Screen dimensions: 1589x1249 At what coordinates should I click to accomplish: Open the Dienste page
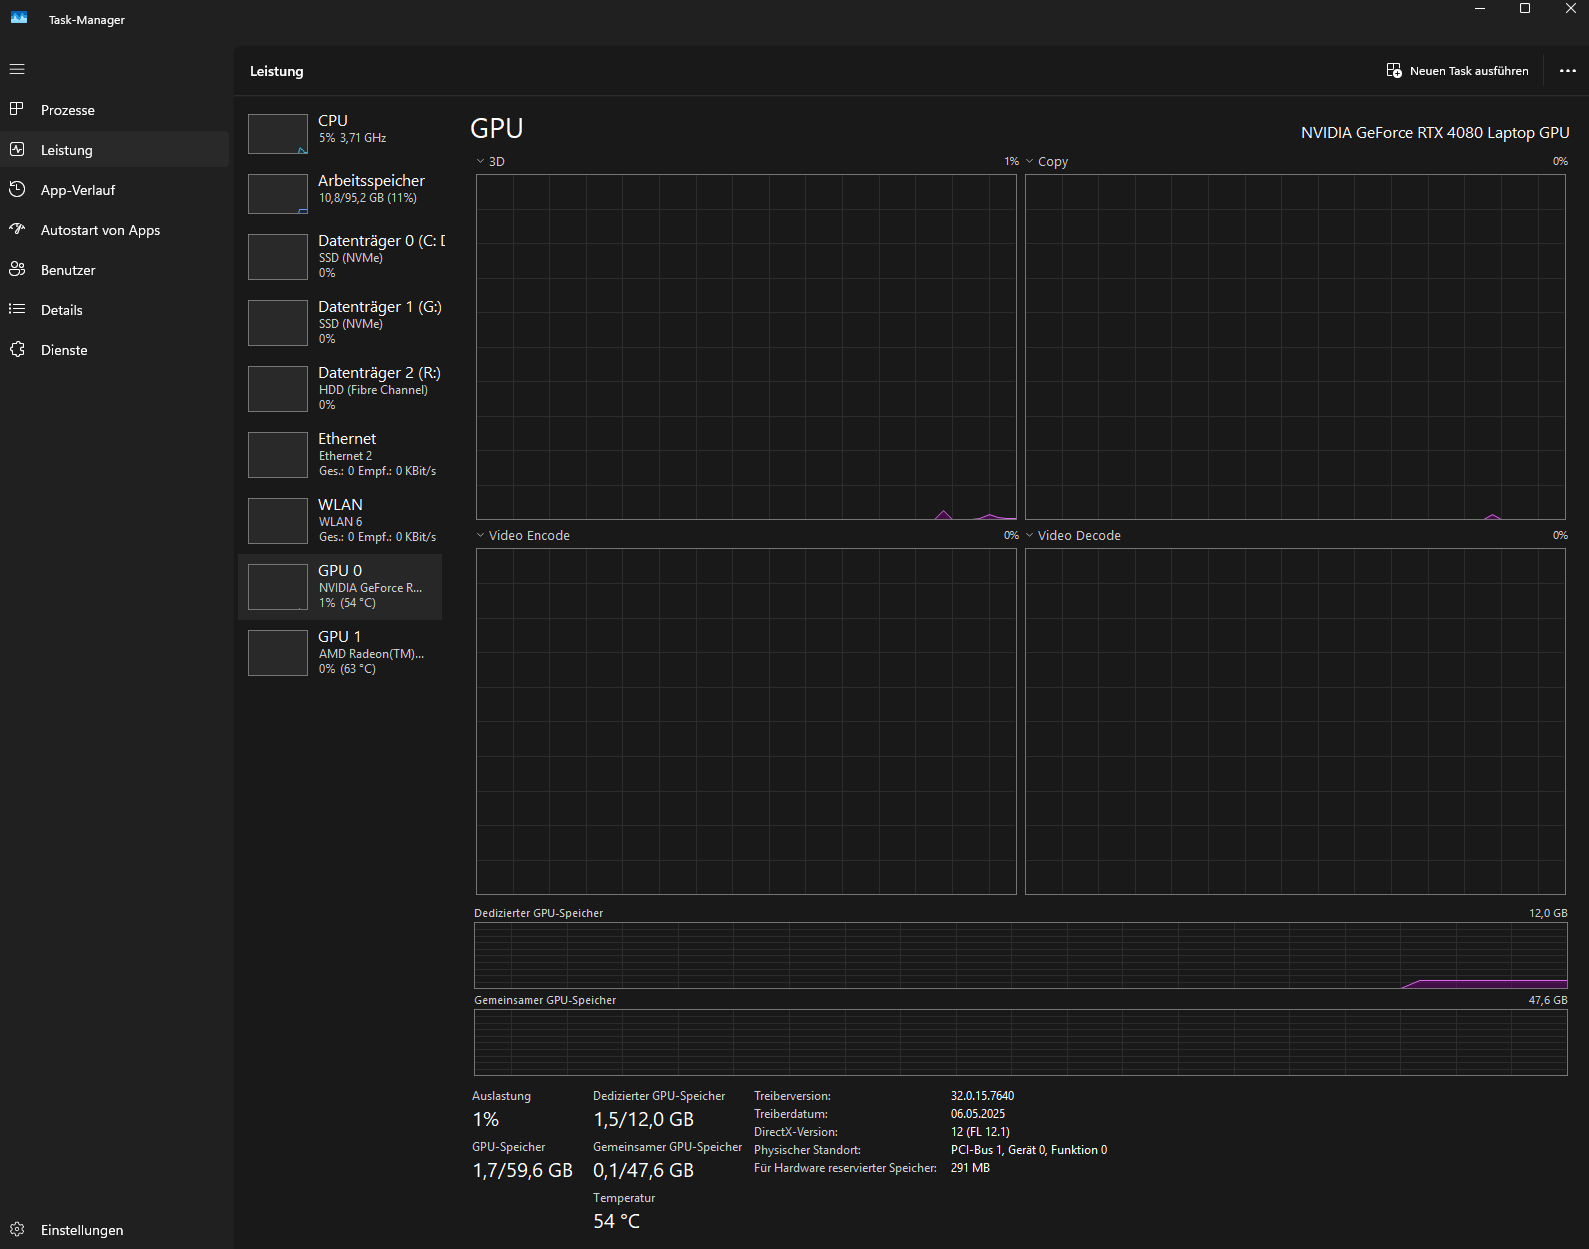coord(115,350)
